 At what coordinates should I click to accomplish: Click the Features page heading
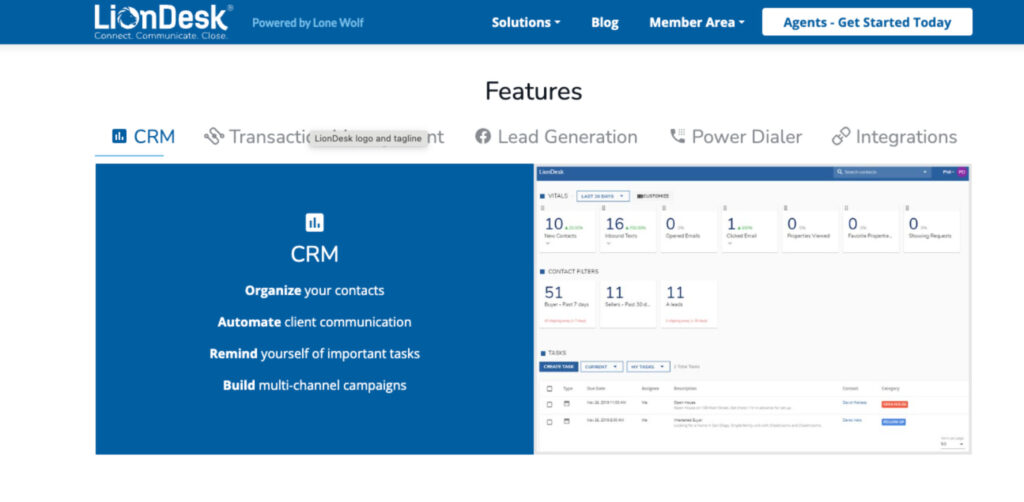(x=534, y=91)
